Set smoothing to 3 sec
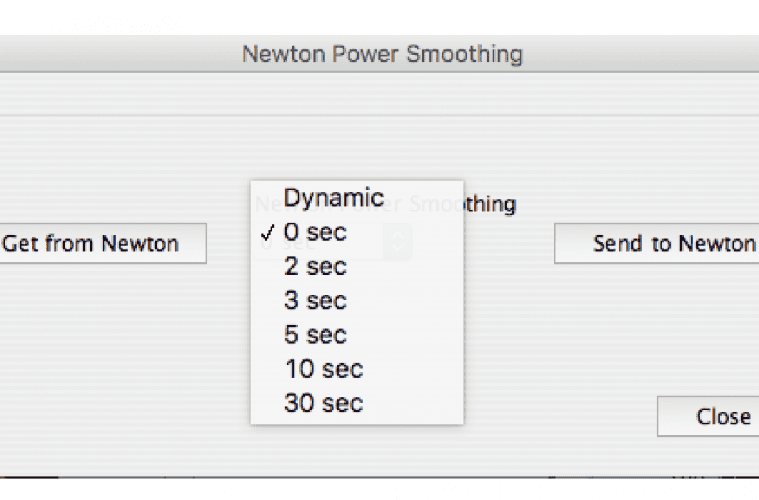The width and height of the screenshot is (759, 500). (x=315, y=301)
